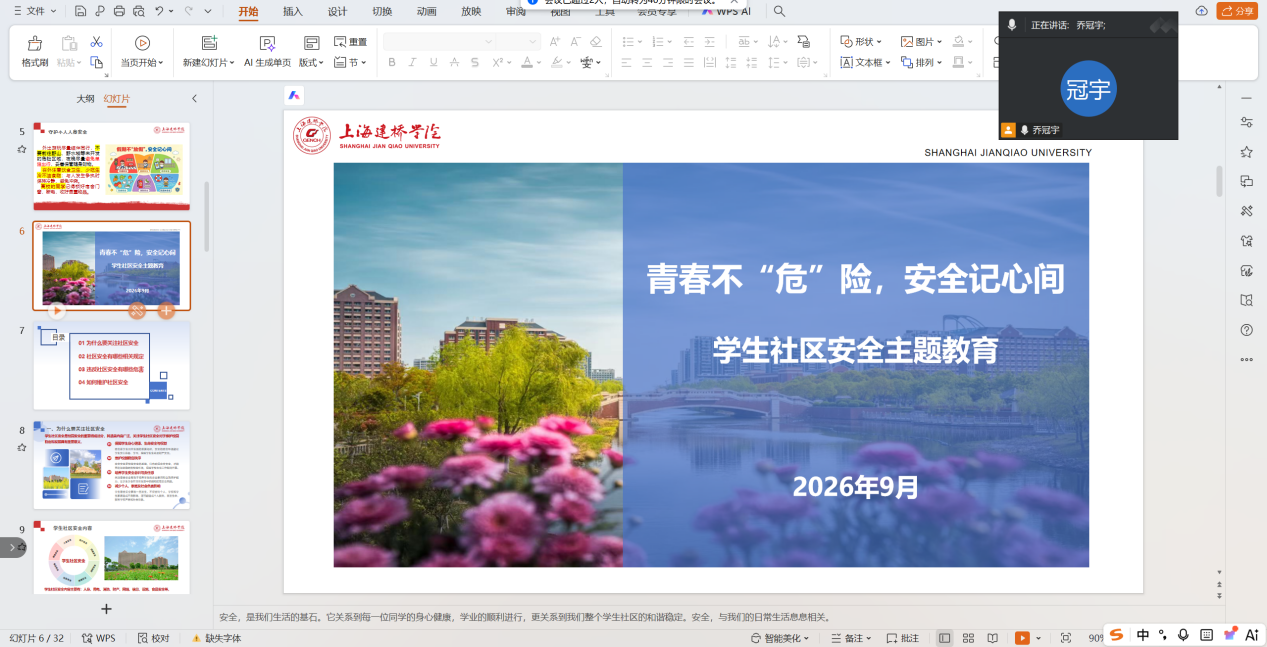Toggle 备注 notes pane in status bar
Screen dimensions: 1267x647
pos(853,638)
